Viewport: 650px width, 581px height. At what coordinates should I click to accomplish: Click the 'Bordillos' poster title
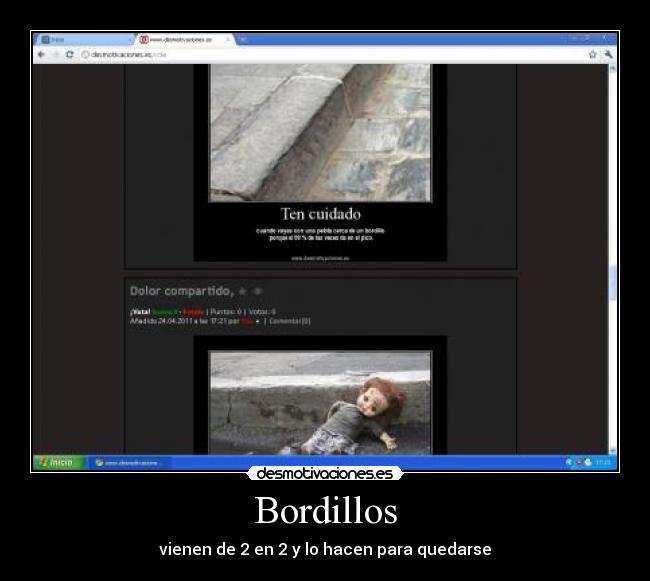(x=326, y=510)
